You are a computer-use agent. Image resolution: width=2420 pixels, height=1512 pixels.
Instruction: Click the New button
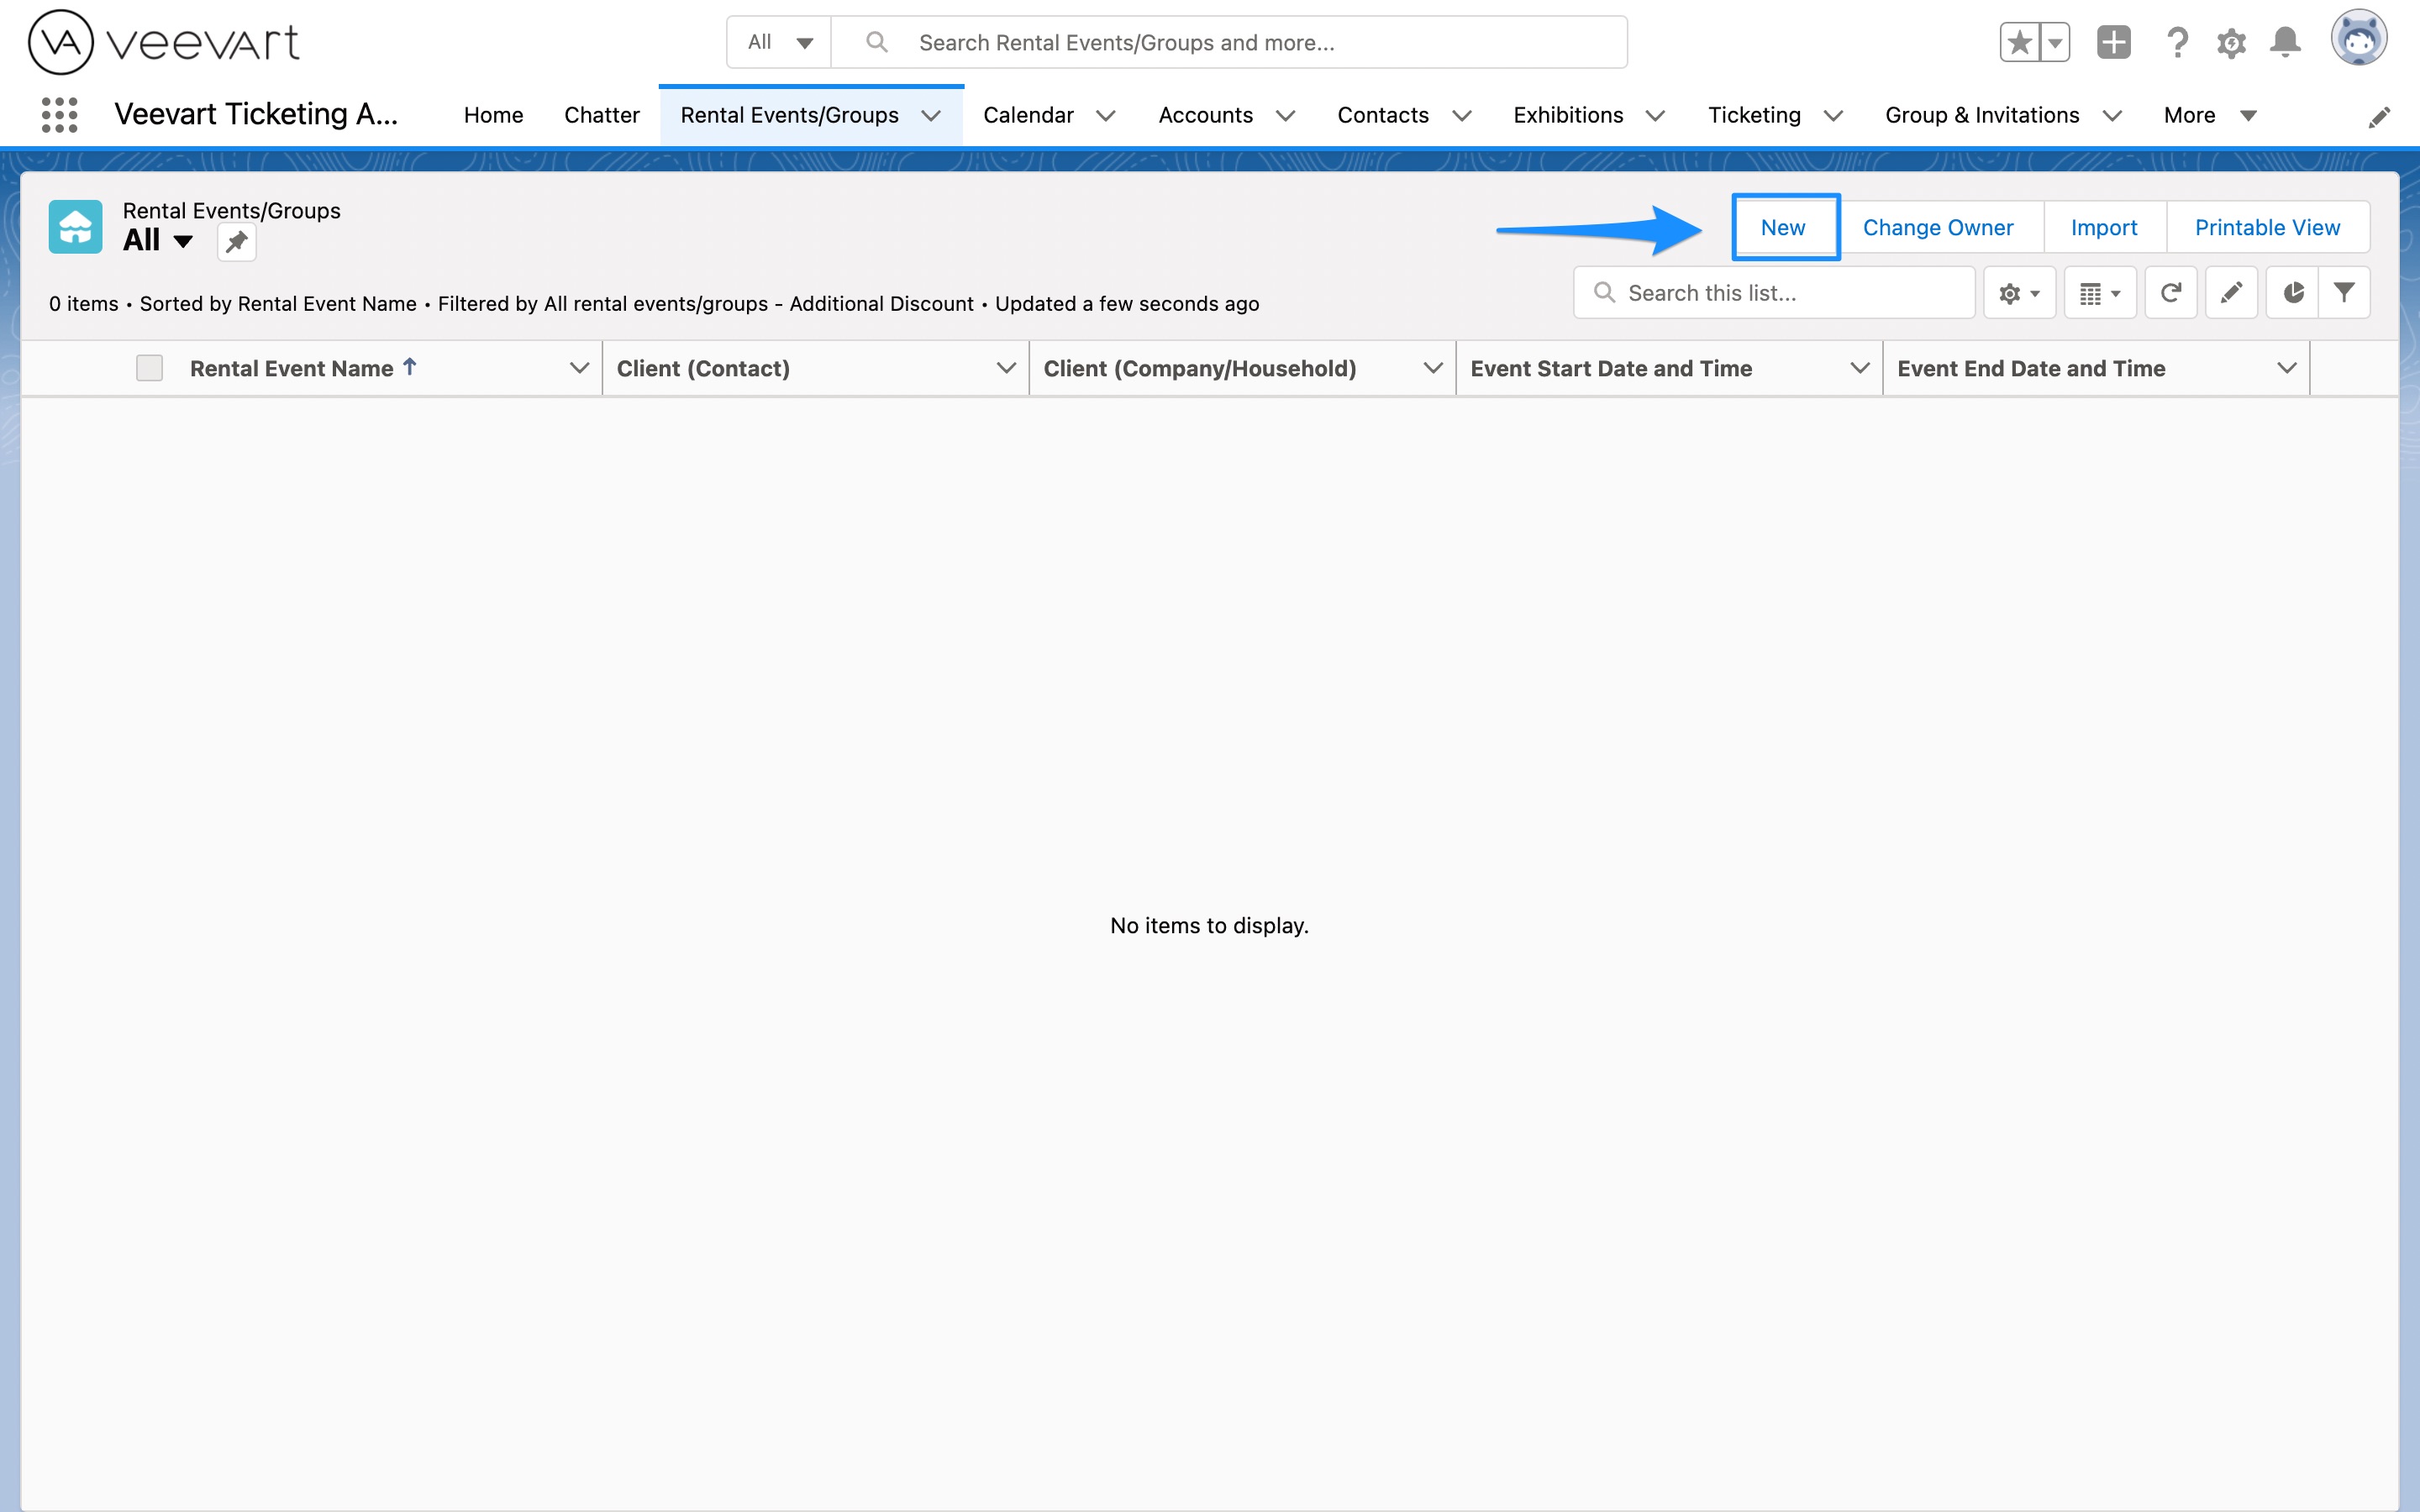(1783, 227)
